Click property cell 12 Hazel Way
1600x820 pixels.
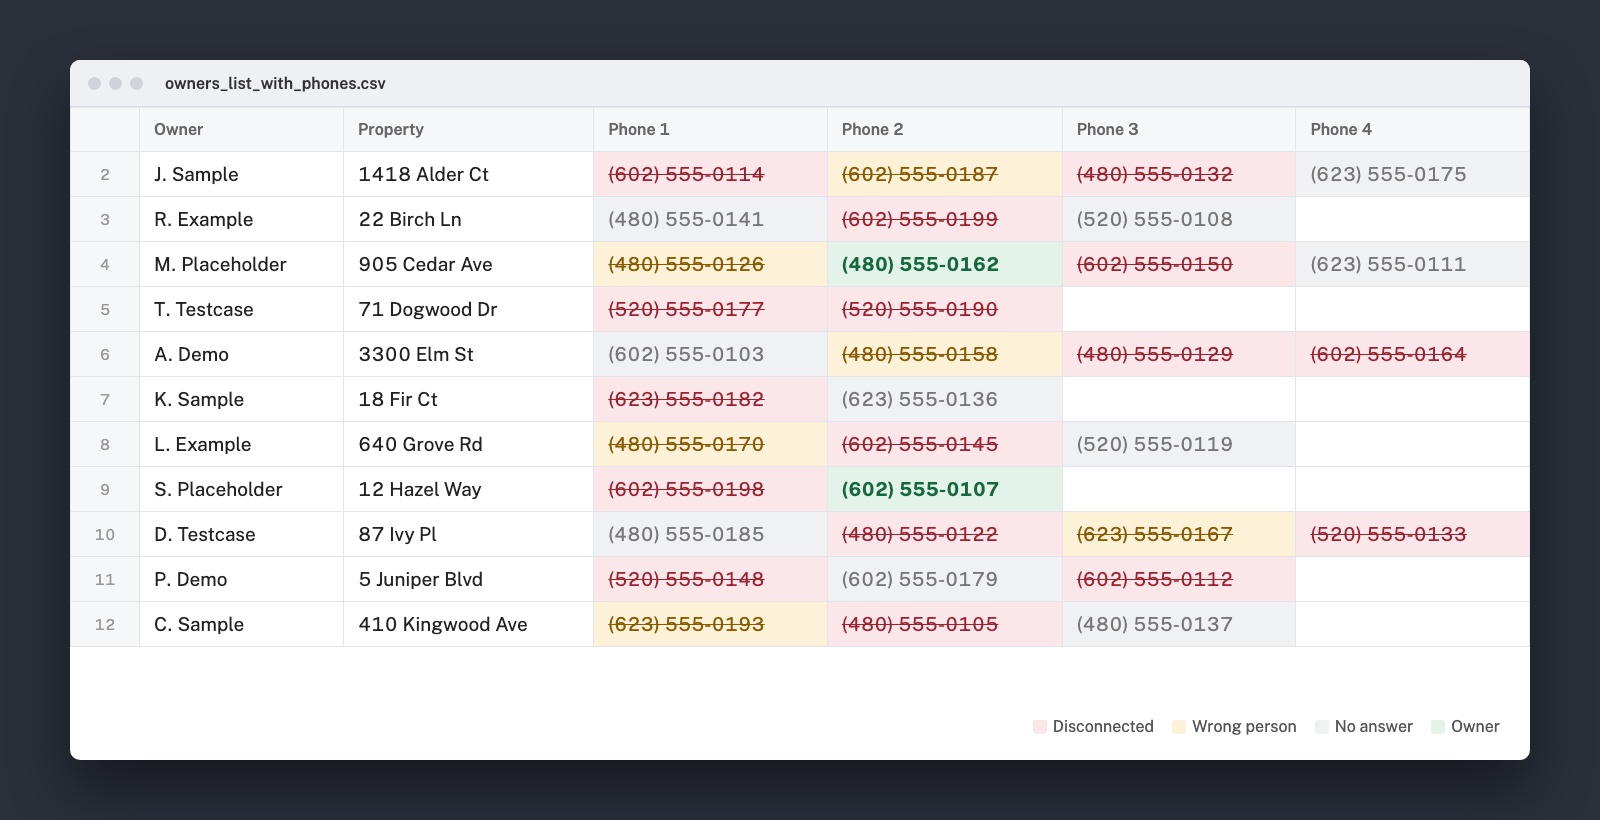468,489
